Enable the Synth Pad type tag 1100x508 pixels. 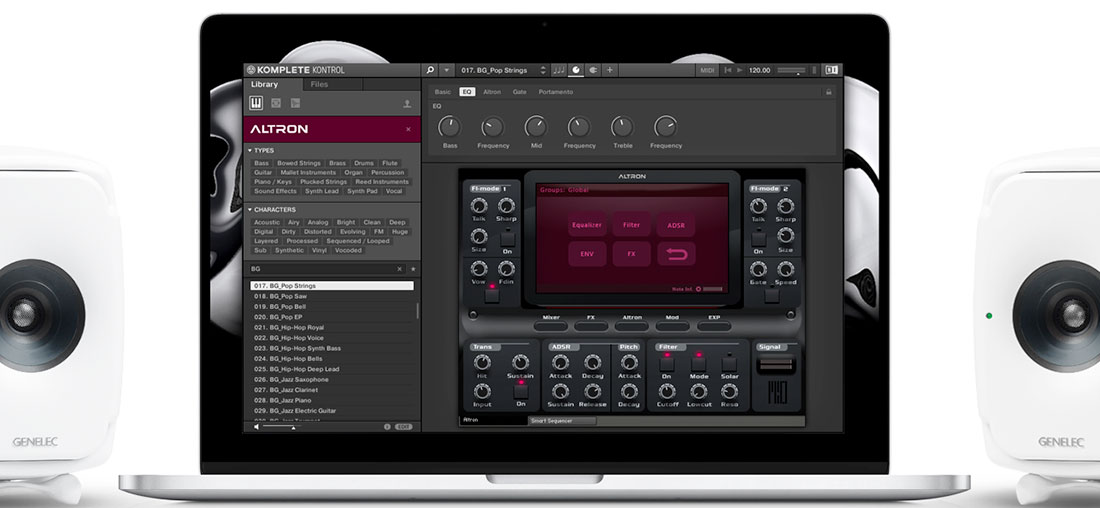pos(362,191)
